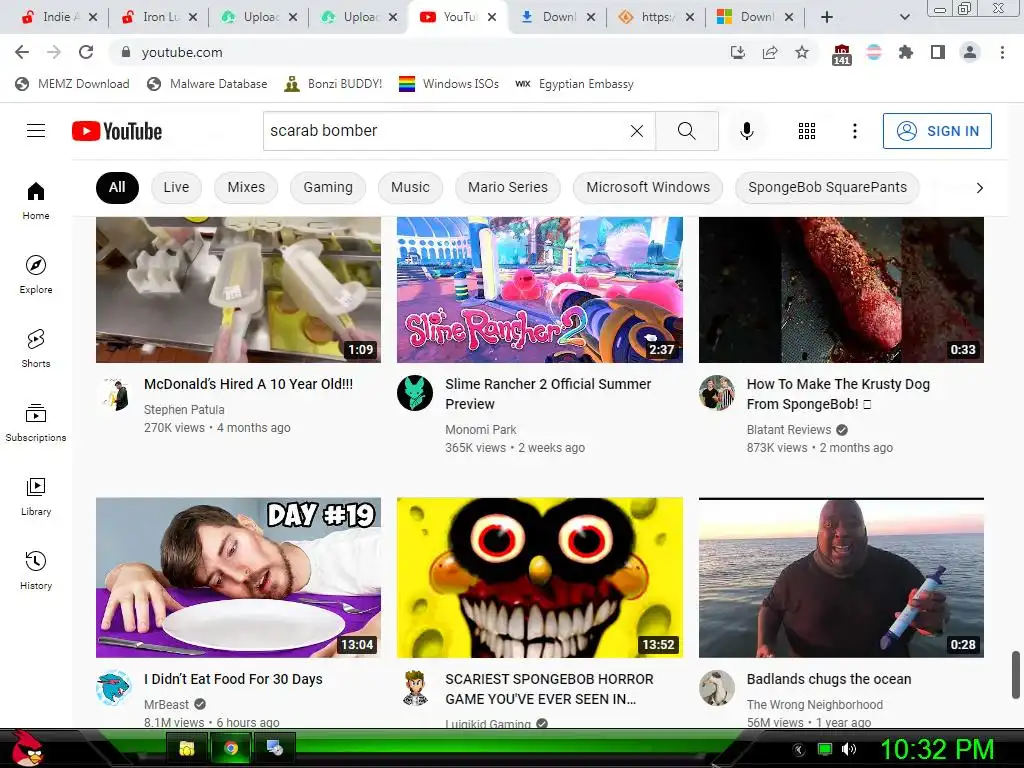Screen dimensions: 1024x768
Task: Open Slime Rancher 2 video thumbnail
Action: [539, 290]
